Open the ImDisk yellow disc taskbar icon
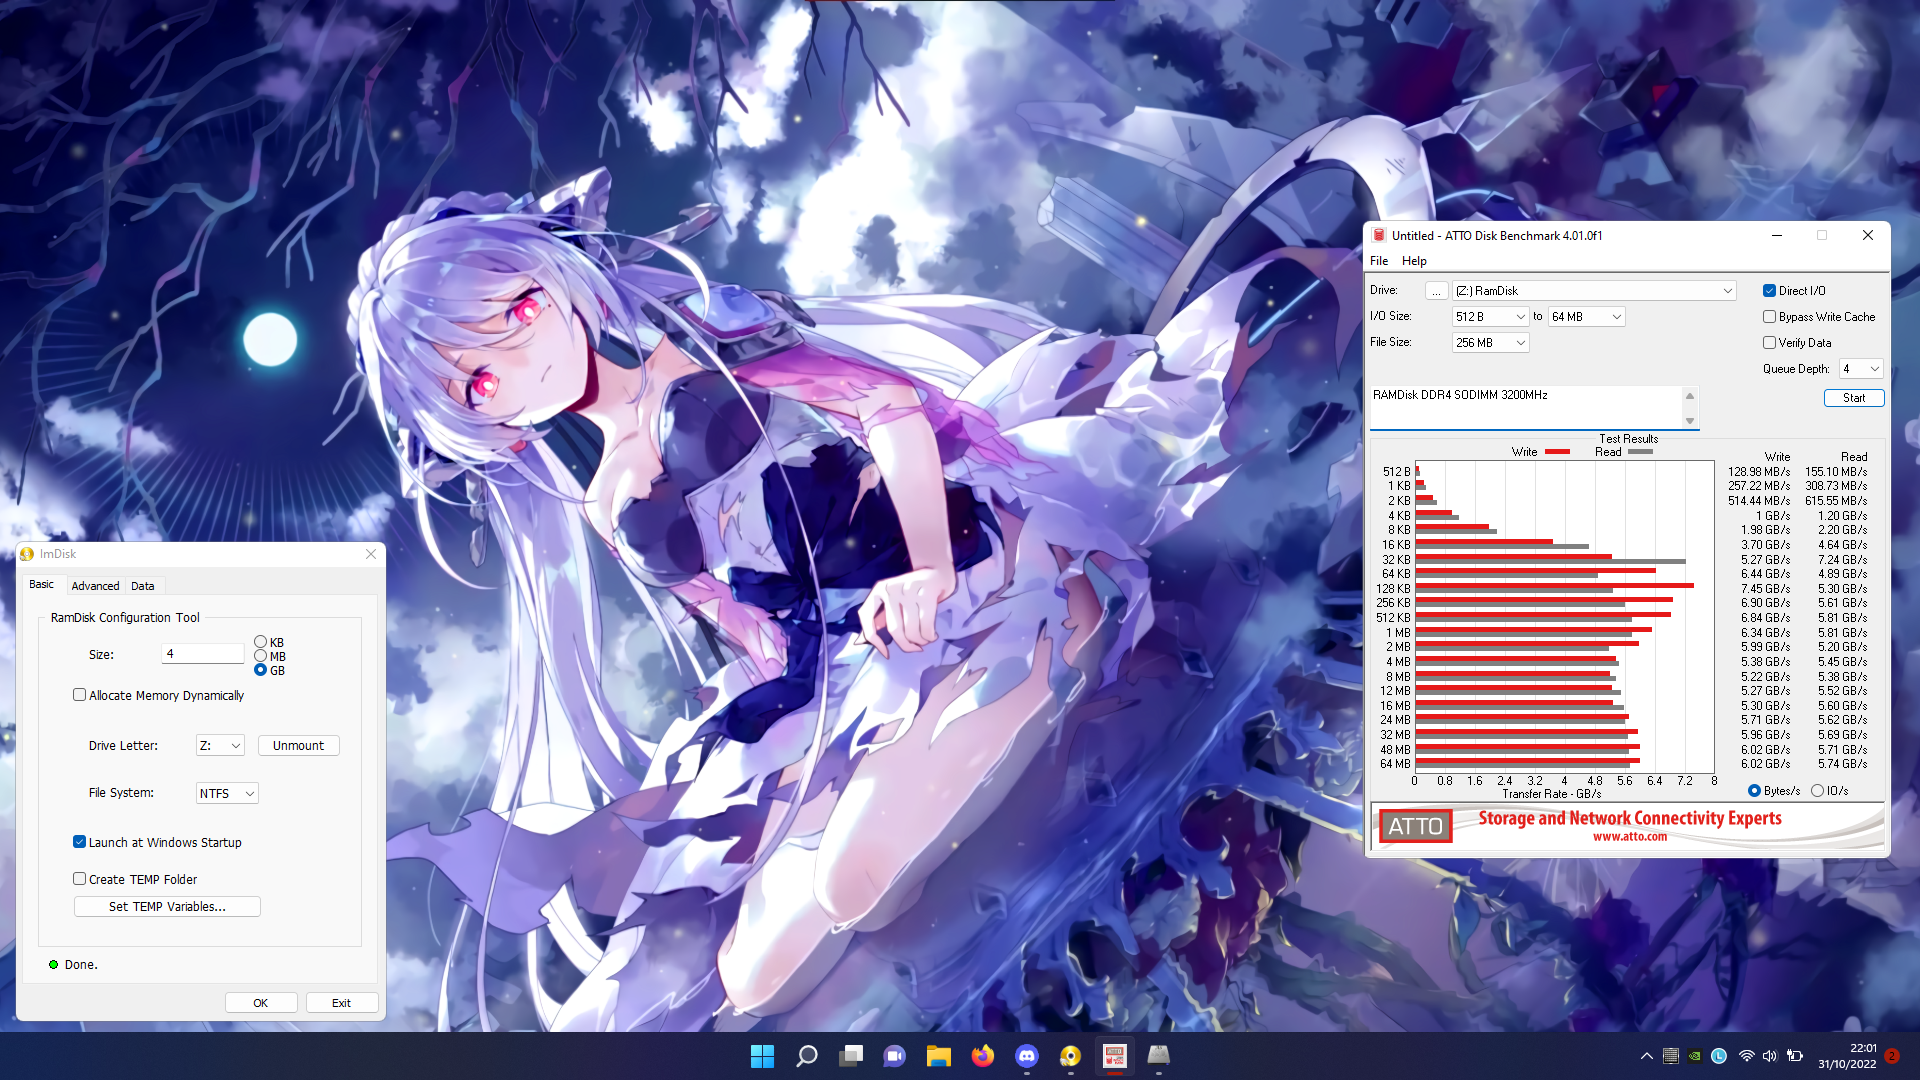1920x1080 pixels. (1070, 1056)
